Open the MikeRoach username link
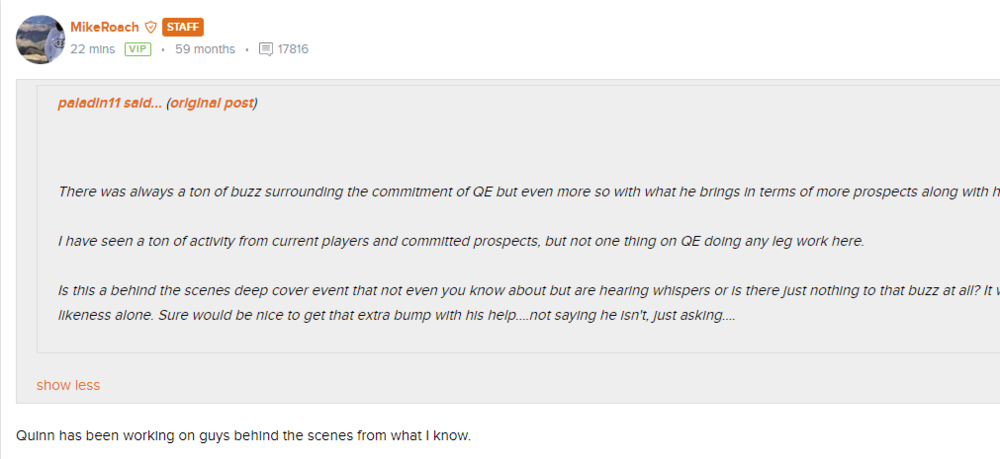Image resolution: width=1000 pixels, height=459 pixels. pyautogui.click(x=105, y=27)
